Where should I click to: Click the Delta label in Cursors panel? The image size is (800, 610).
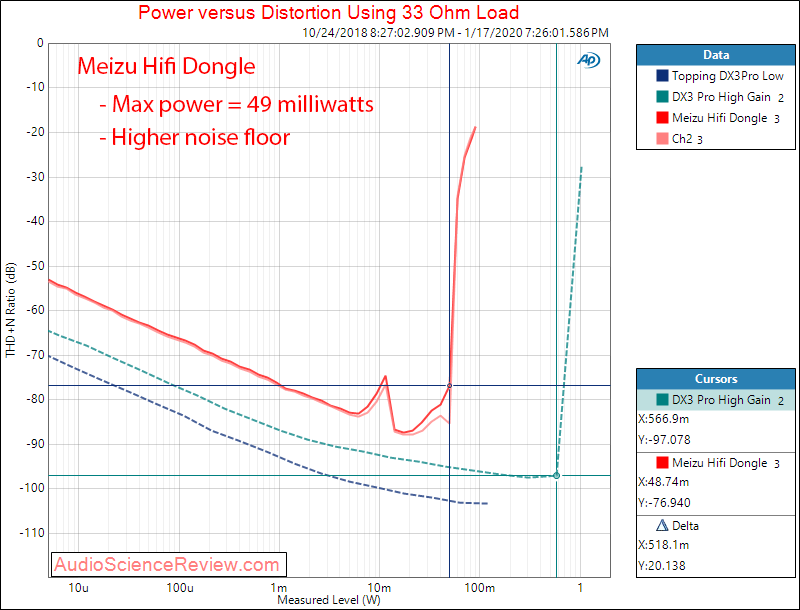coord(685,526)
